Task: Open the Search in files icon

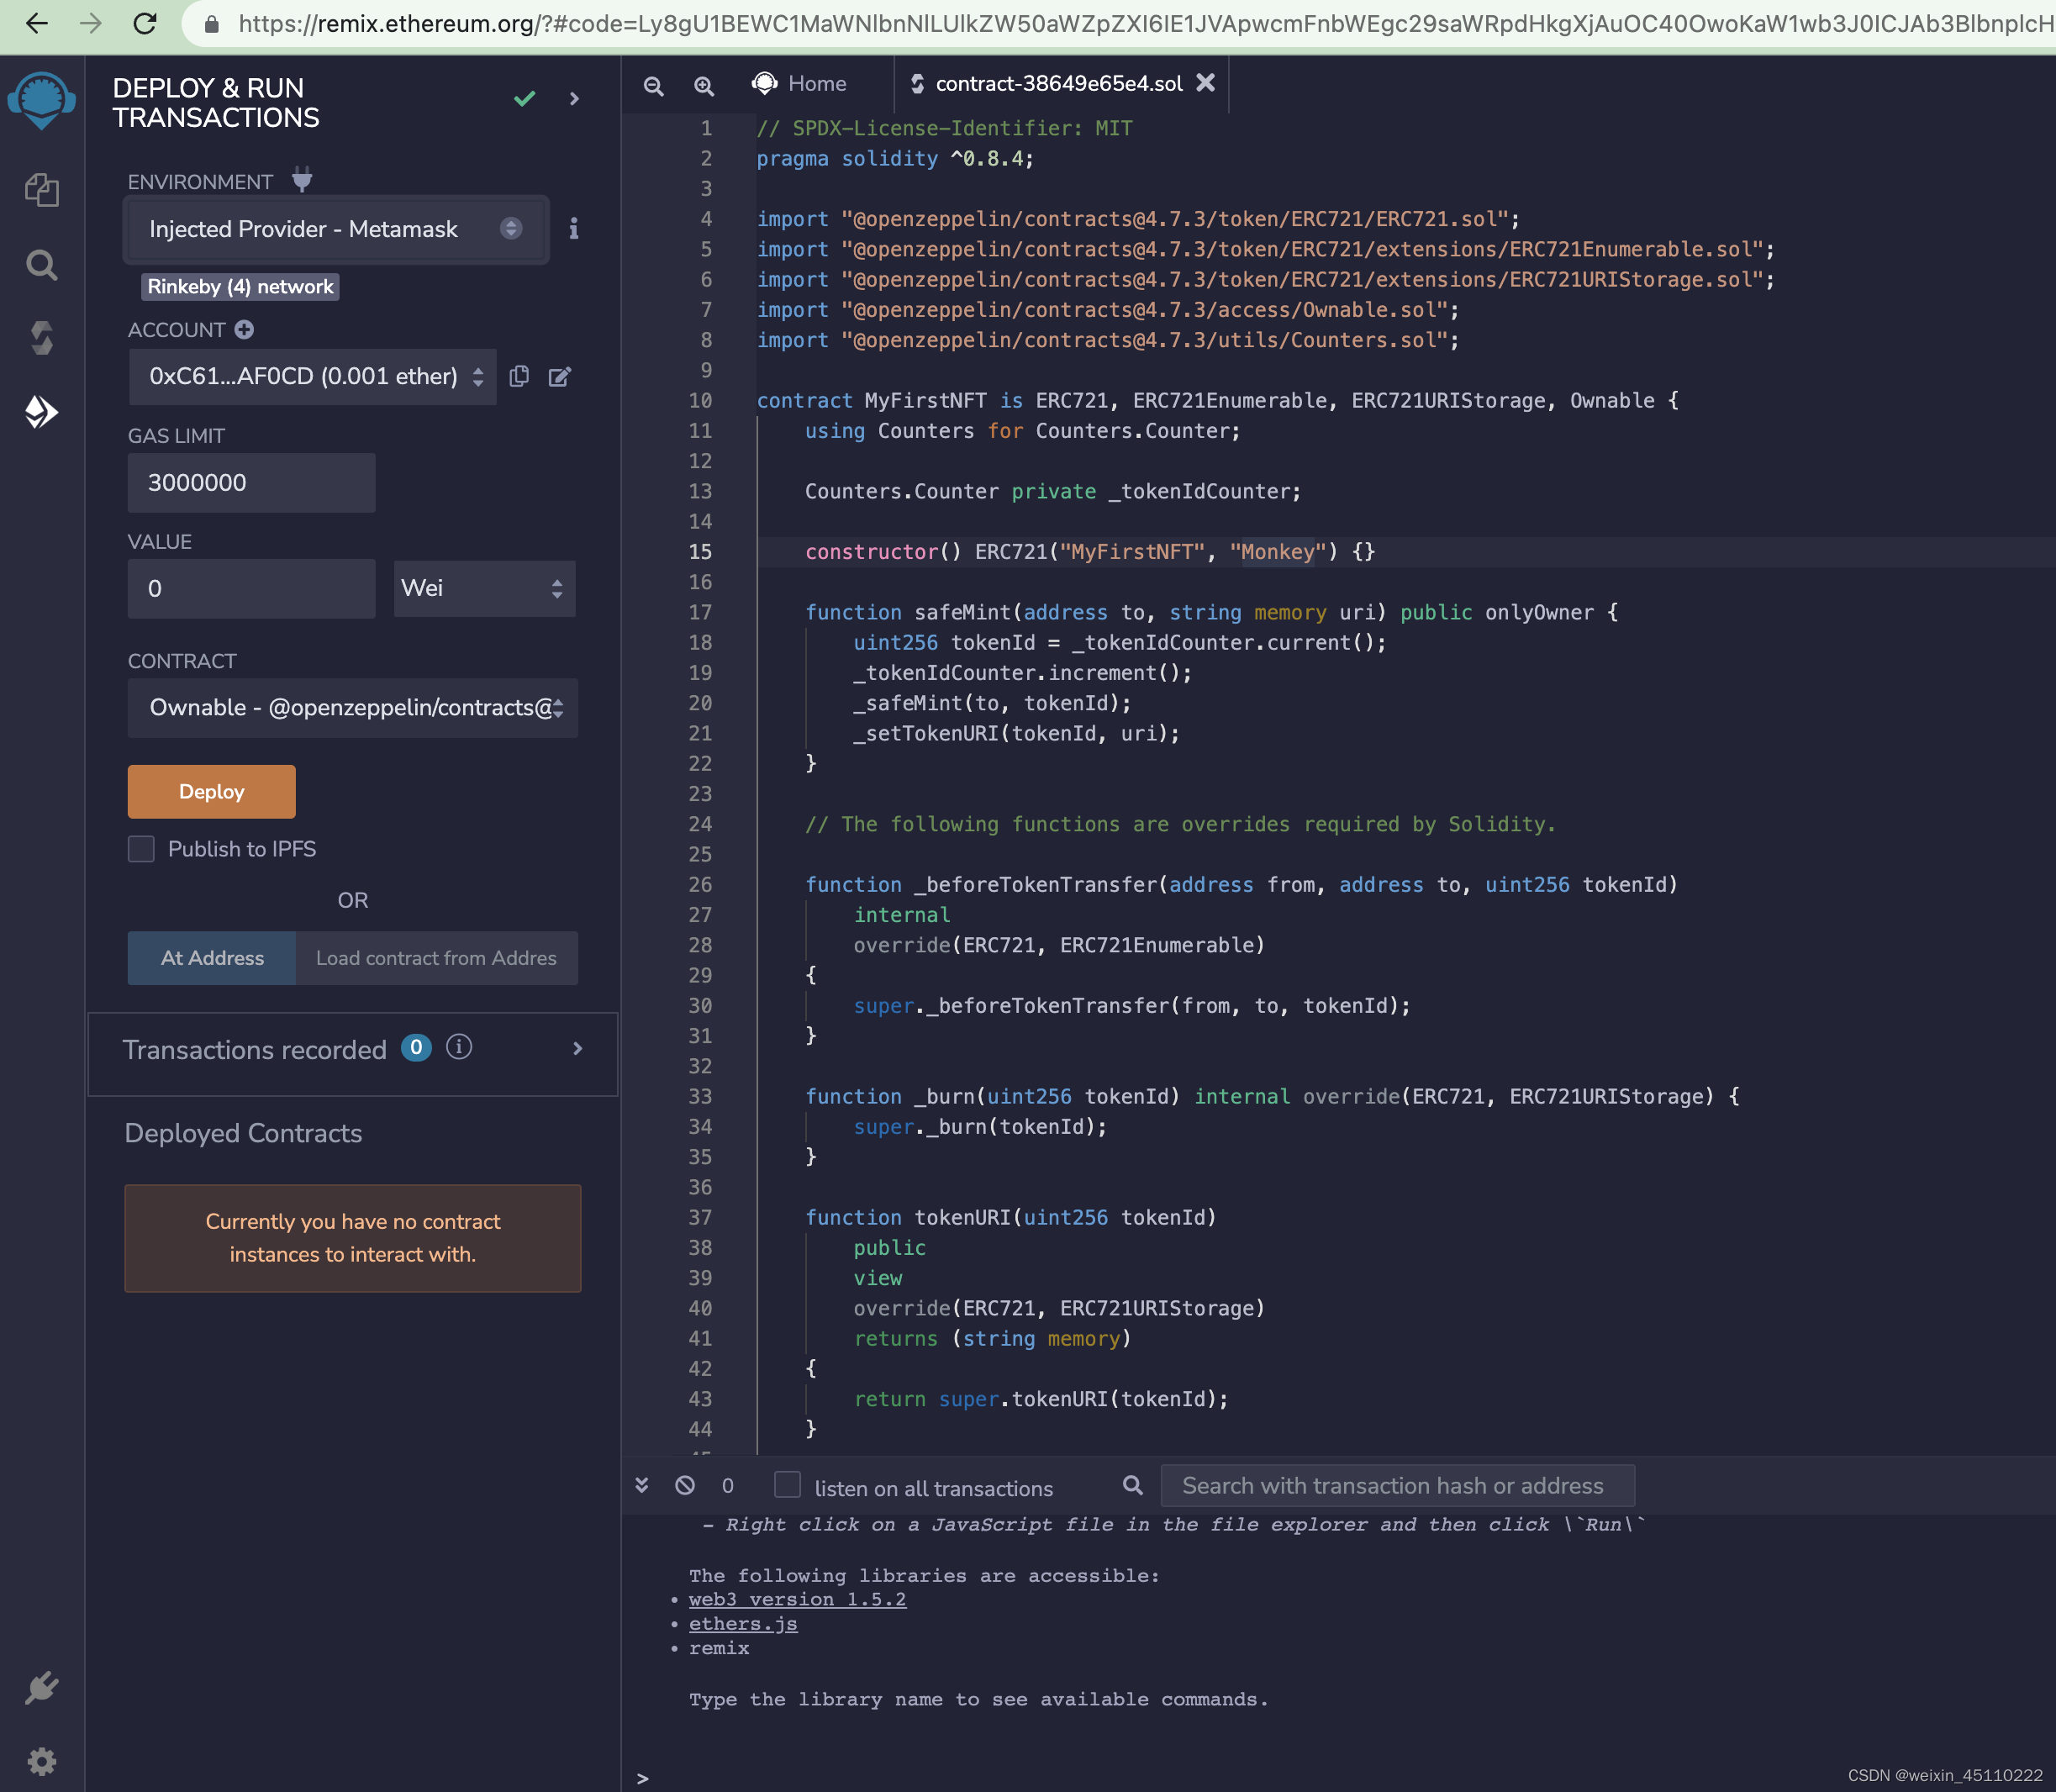Action: [41, 265]
